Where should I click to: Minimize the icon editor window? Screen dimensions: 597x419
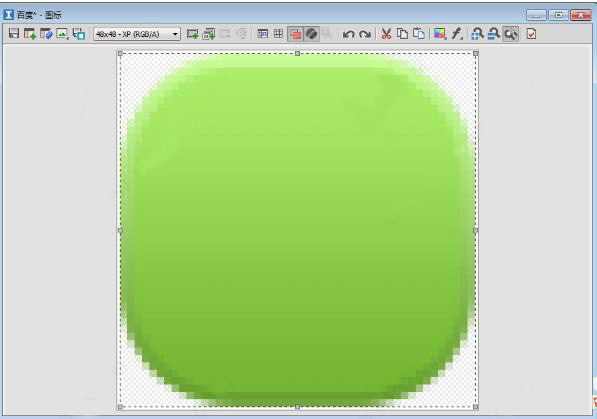[x=537, y=15]
